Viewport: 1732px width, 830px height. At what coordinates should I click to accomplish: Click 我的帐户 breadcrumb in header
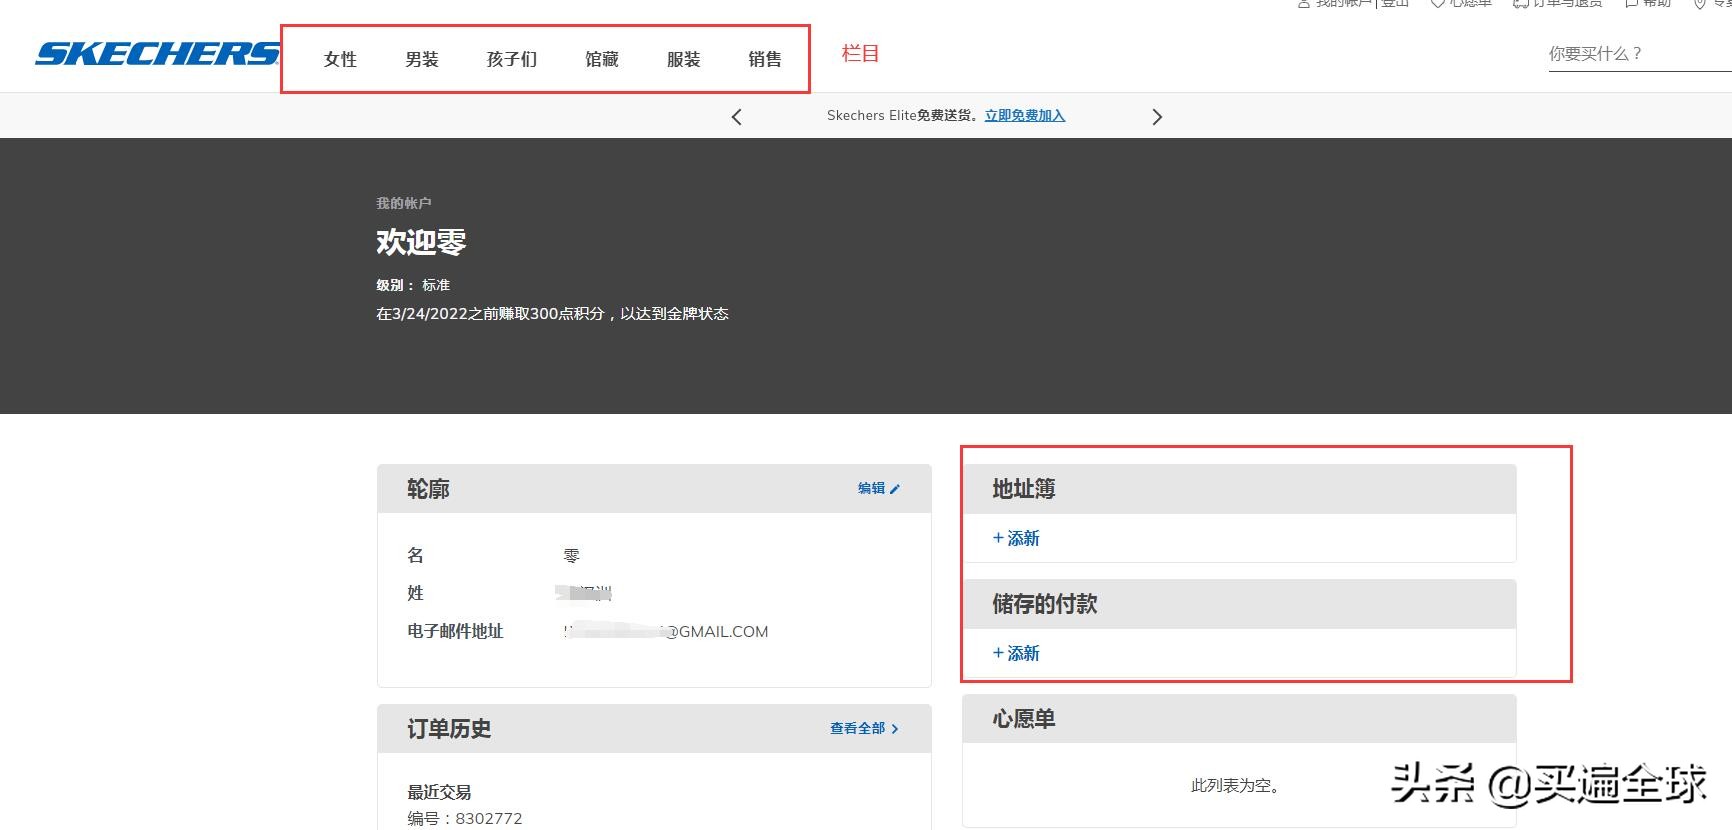point(404,203)
